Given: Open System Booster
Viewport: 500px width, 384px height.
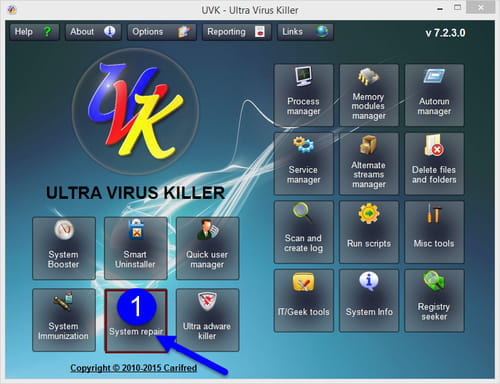Looking at the screenshot, I should click(64, 248).
